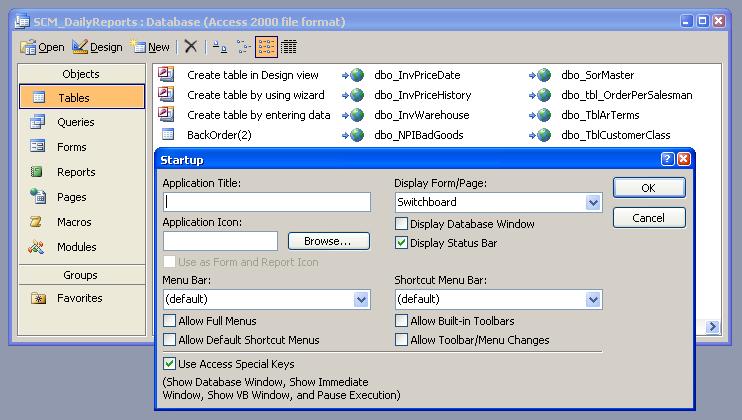Select Macros in the Objects pane
This screenshot has height=420, width=742.
(x=73, y=222)
